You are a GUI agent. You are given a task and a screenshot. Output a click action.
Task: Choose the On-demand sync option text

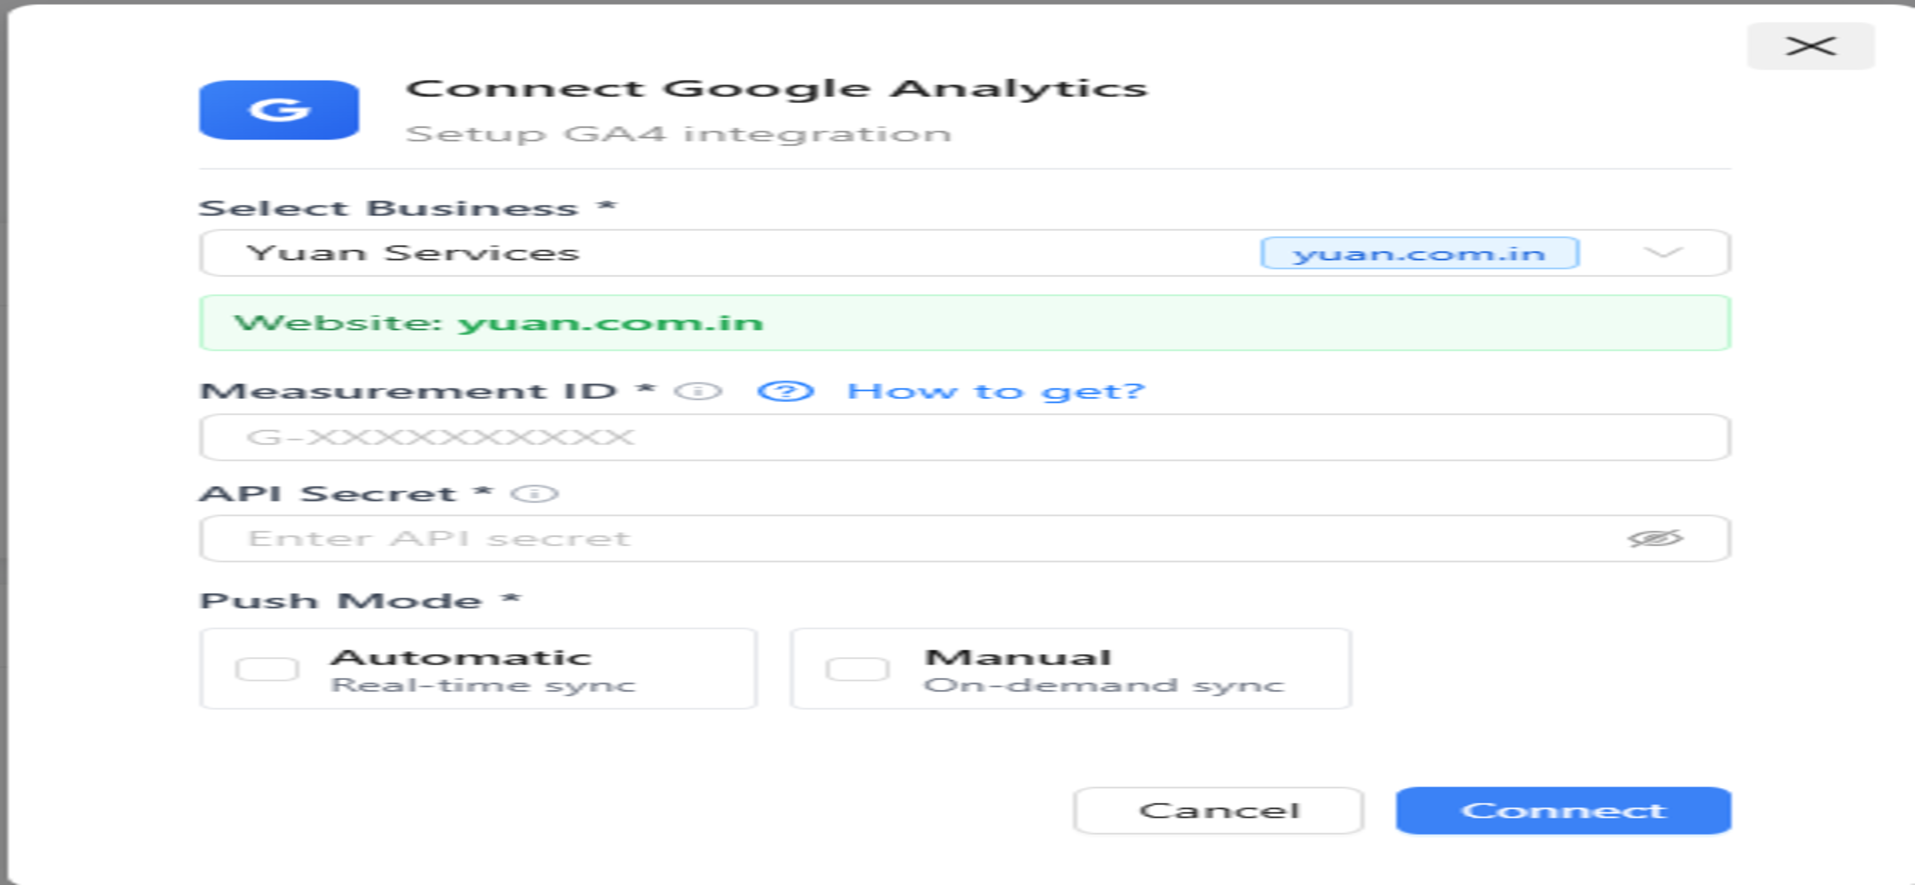pos(1103,686)
